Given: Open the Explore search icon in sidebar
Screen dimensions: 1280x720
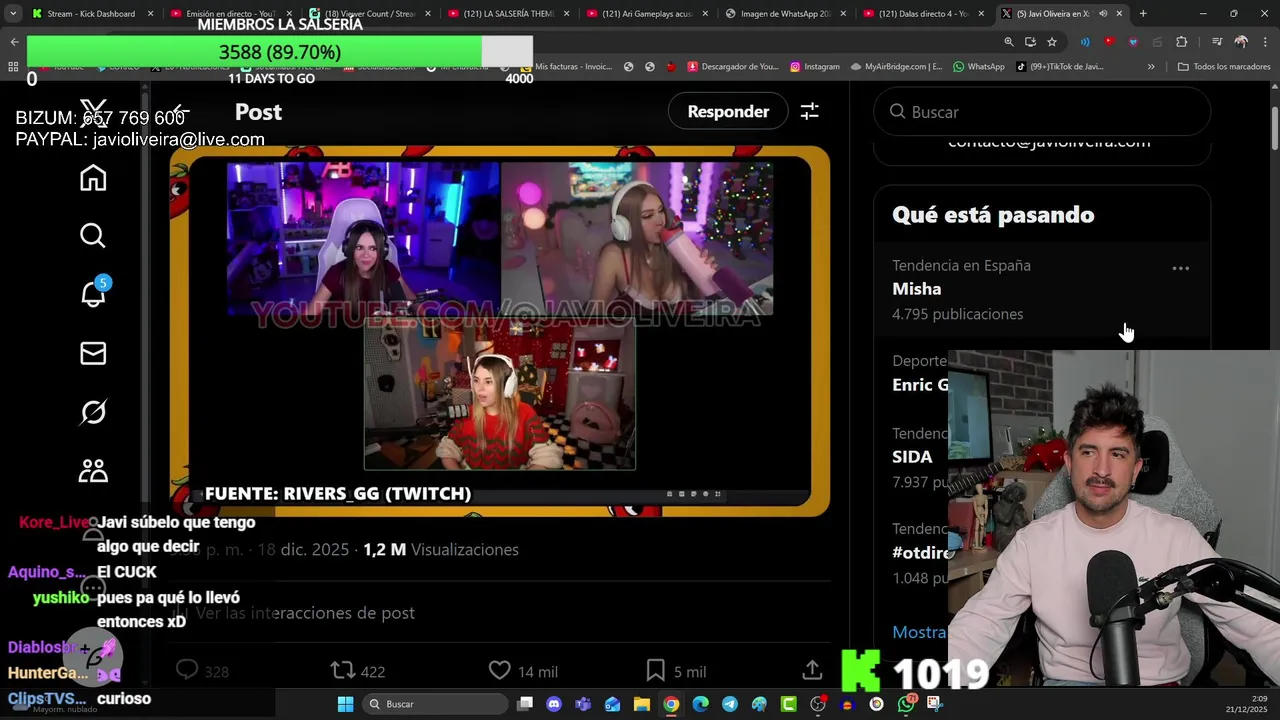Looking at the screenshot, I should 93,236.
